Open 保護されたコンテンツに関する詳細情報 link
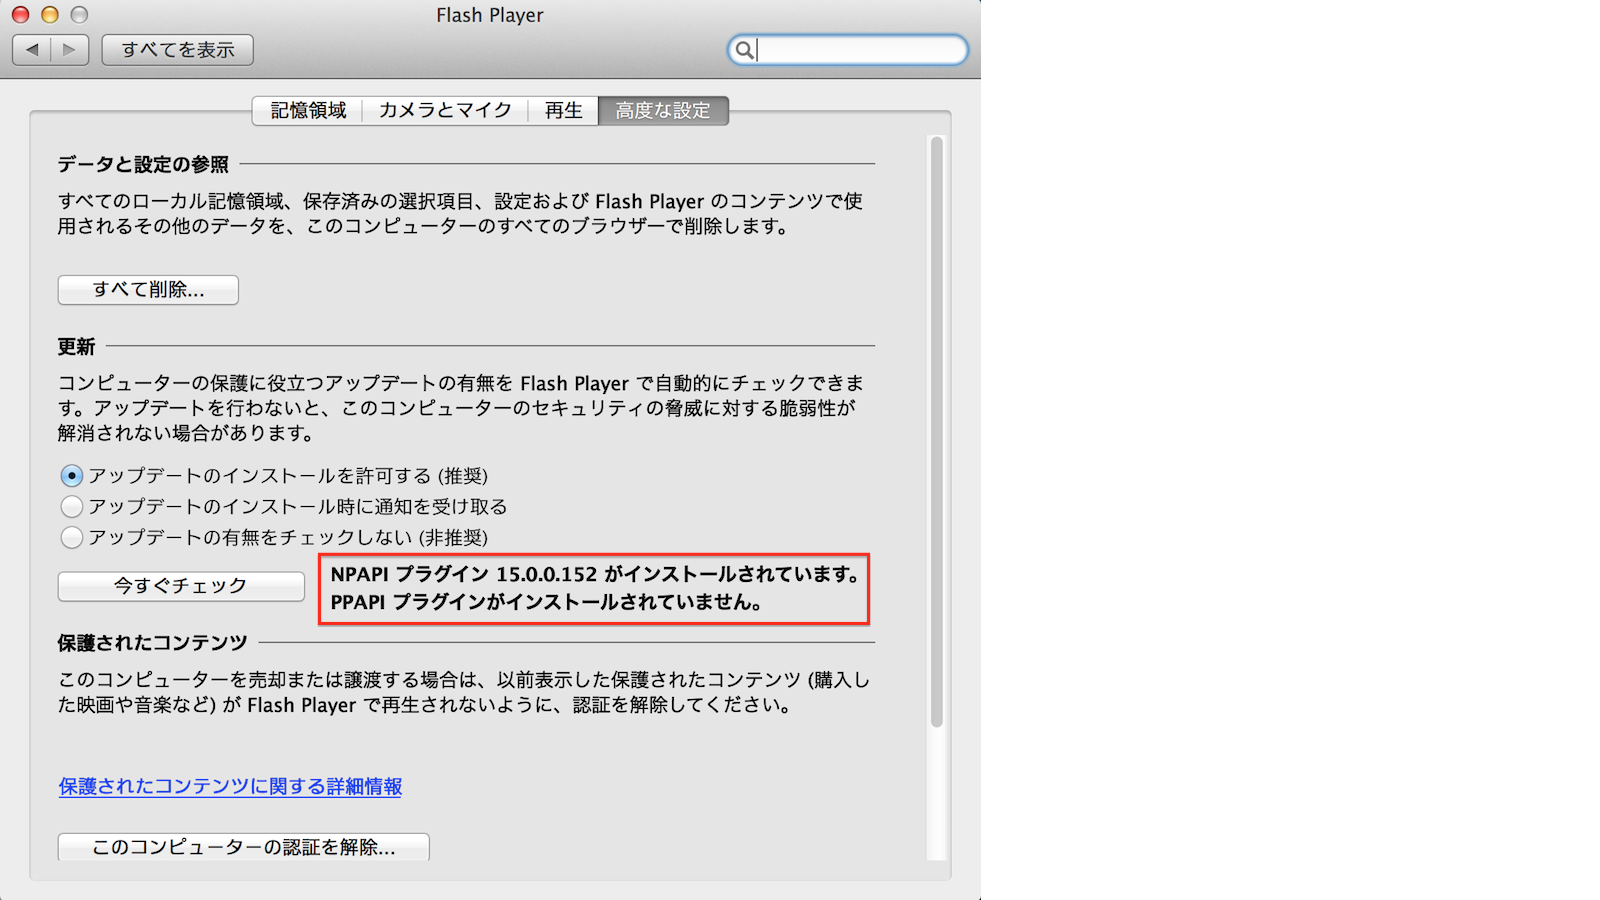This screenshot has height=900, width=1600. pos(230,786)
